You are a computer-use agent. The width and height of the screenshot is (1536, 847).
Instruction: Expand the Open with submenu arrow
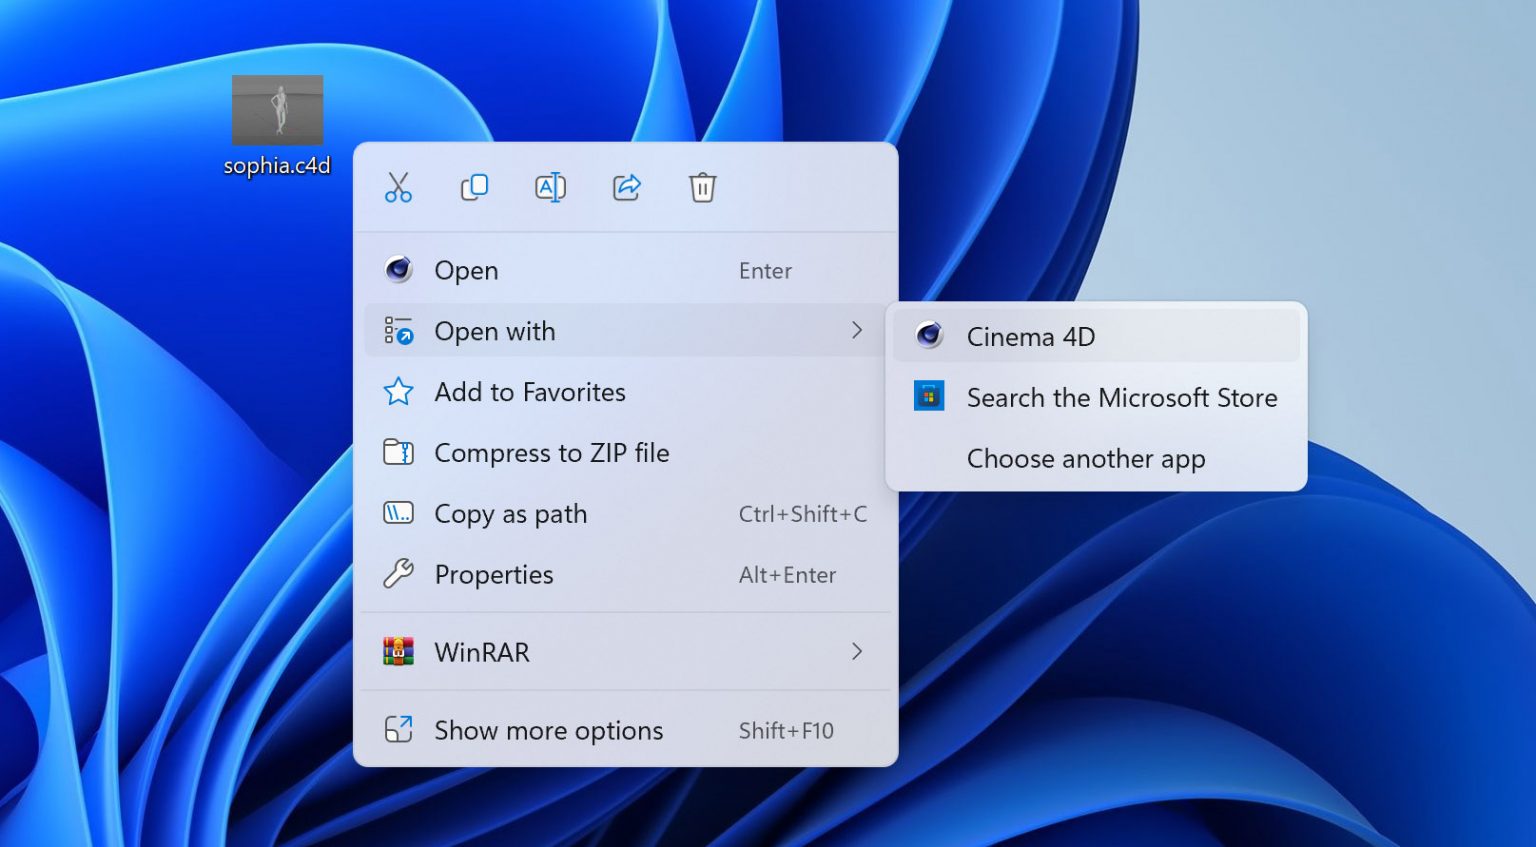[x=856, y=330]
